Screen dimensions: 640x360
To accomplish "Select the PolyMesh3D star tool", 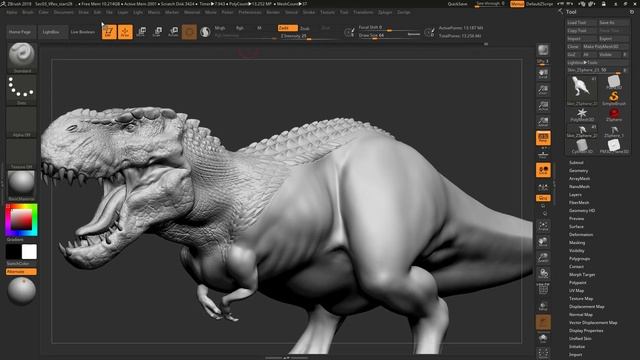I will pos(582,114).
